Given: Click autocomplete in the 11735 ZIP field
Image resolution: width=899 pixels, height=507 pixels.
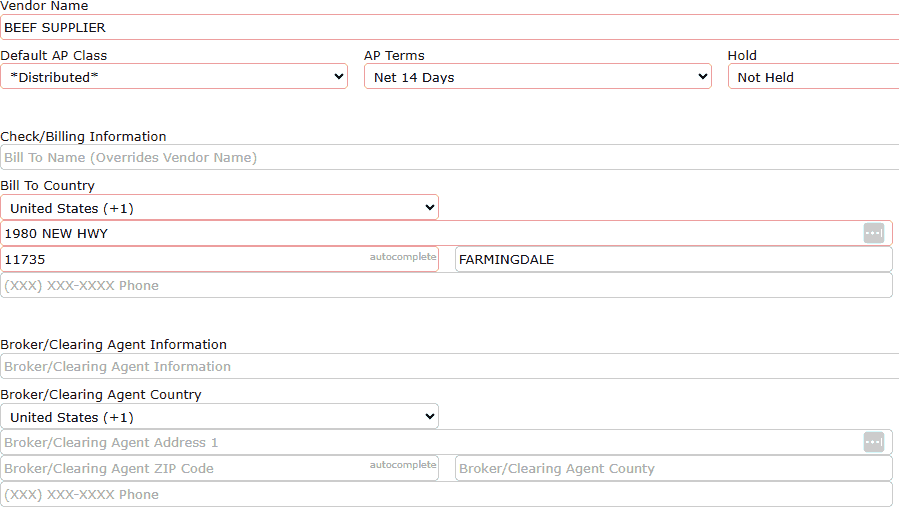Looking at the screenshot, I should (x=403, y=257).
